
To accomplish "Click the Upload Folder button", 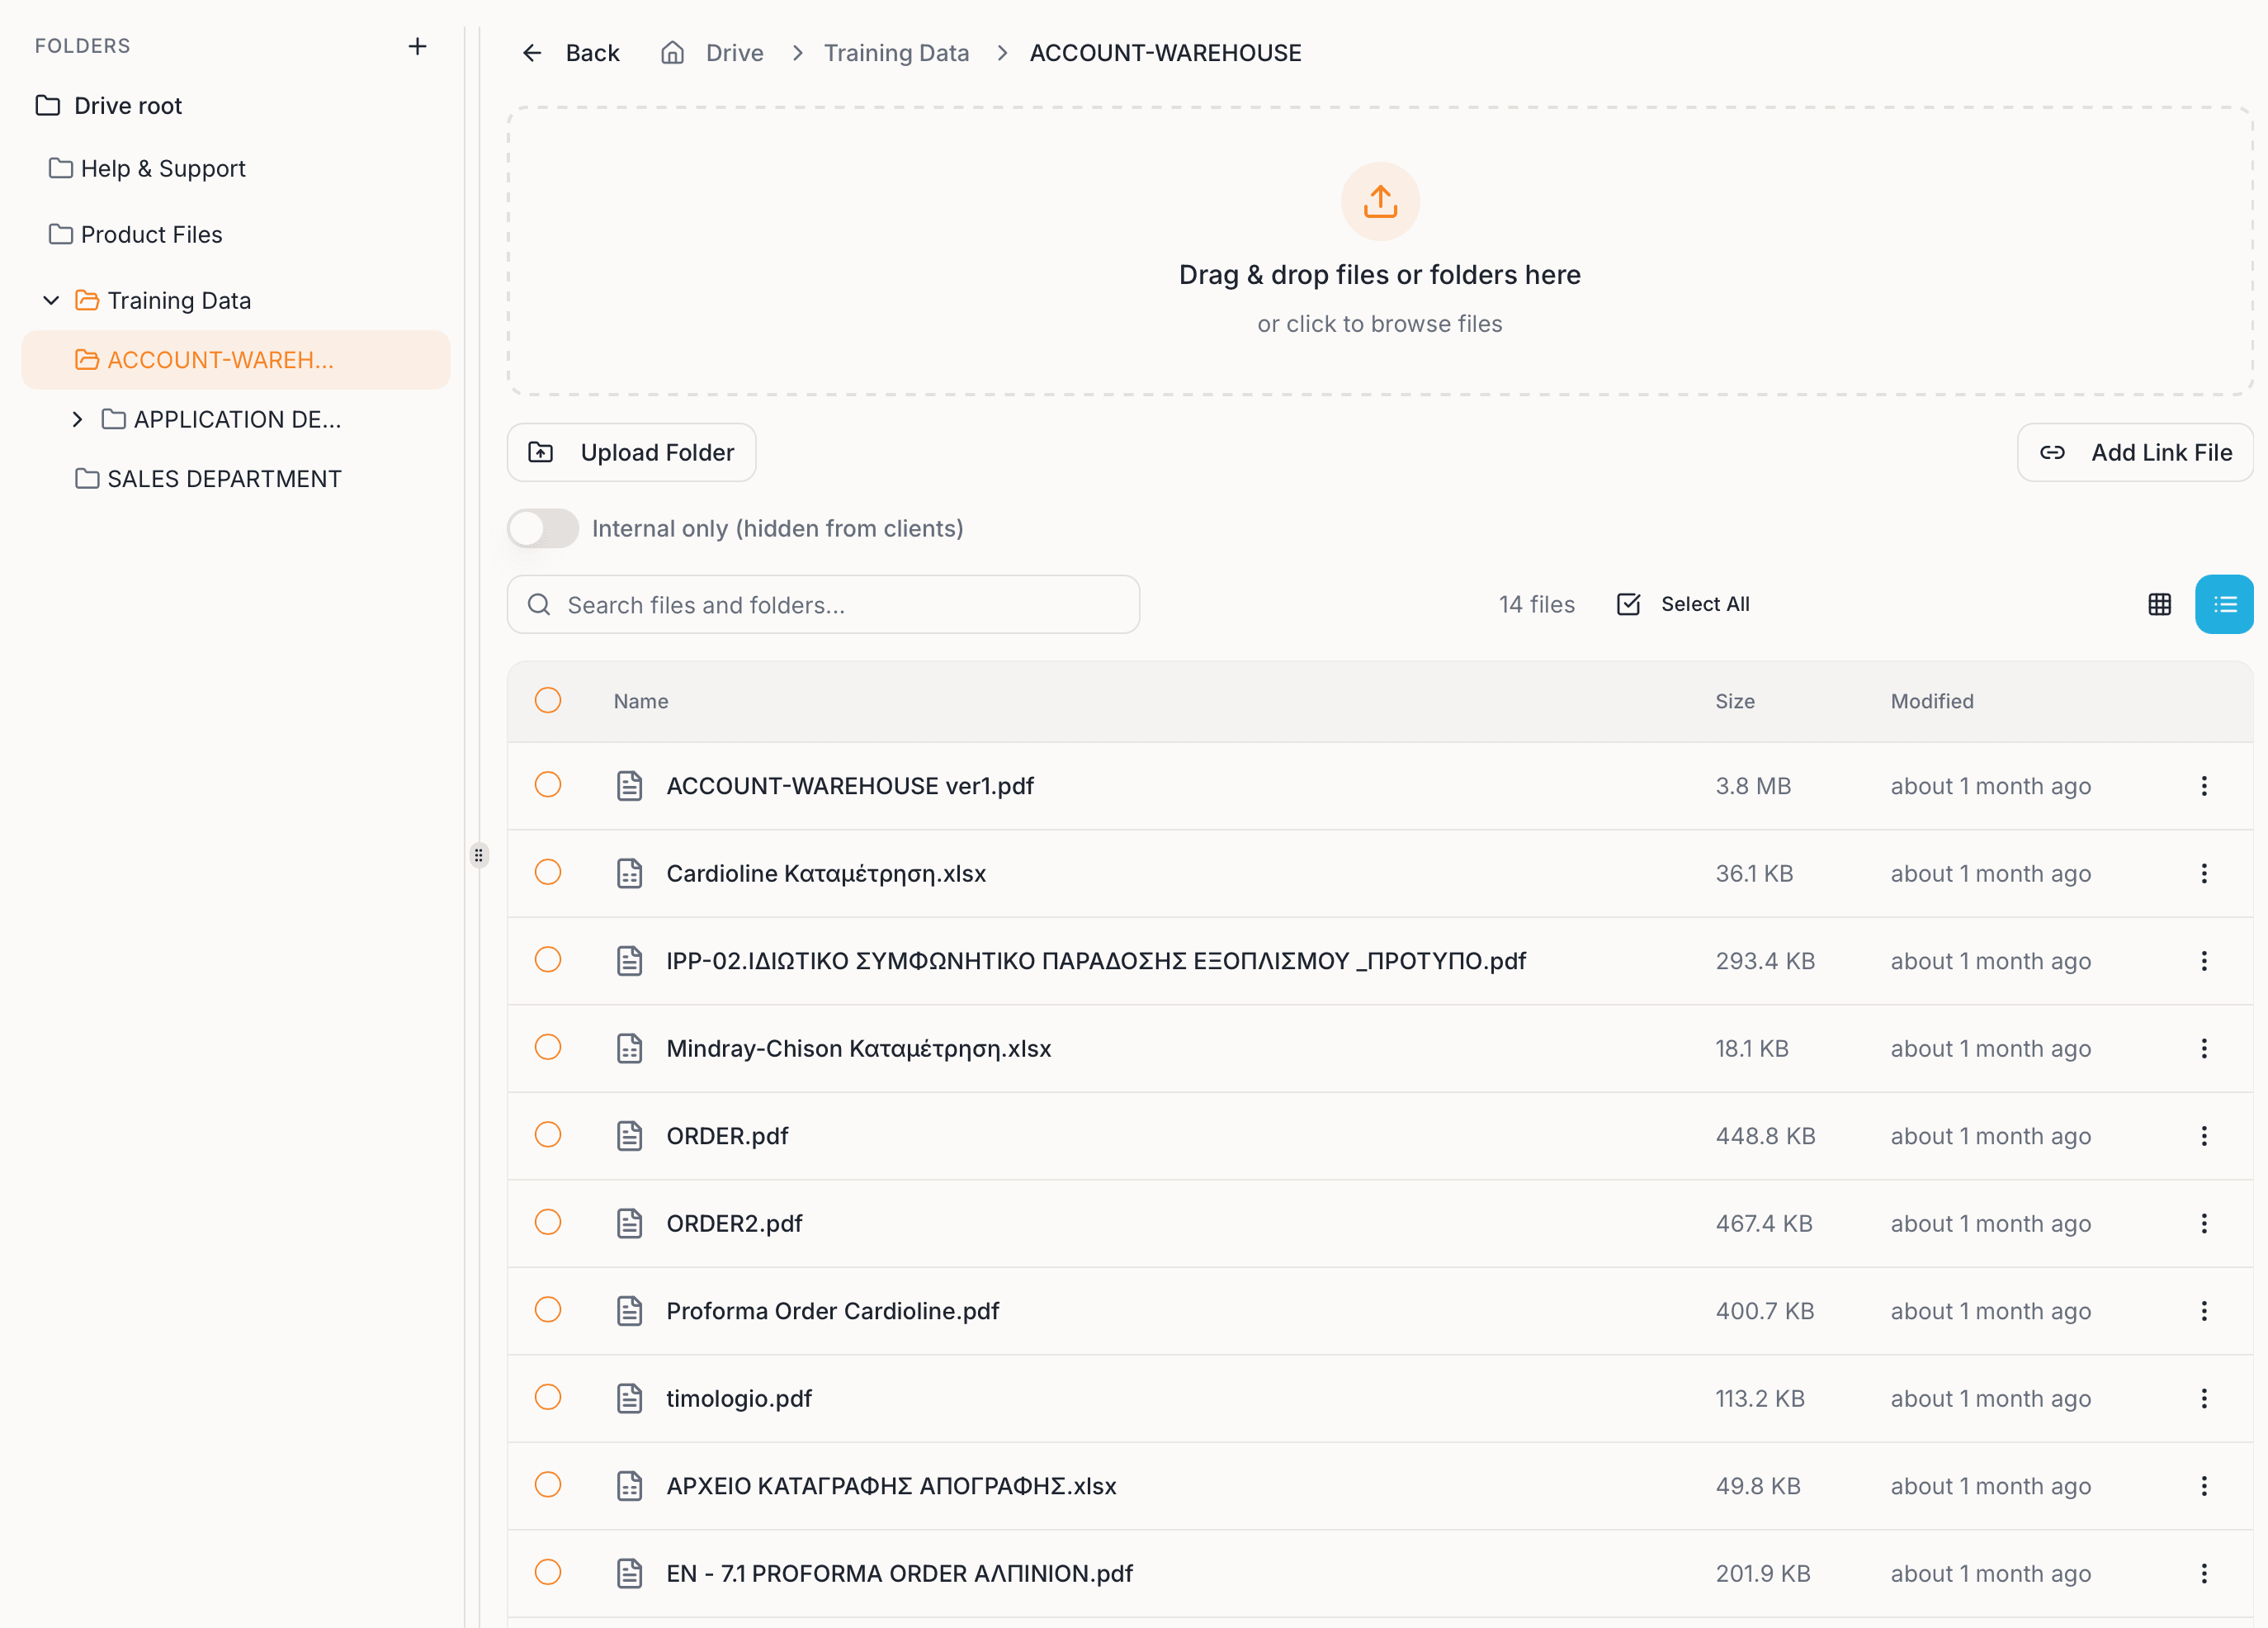I will [631, 452].
